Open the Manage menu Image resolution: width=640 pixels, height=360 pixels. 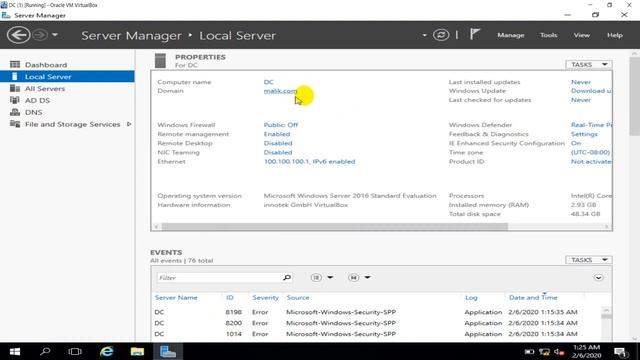(511, 35)
